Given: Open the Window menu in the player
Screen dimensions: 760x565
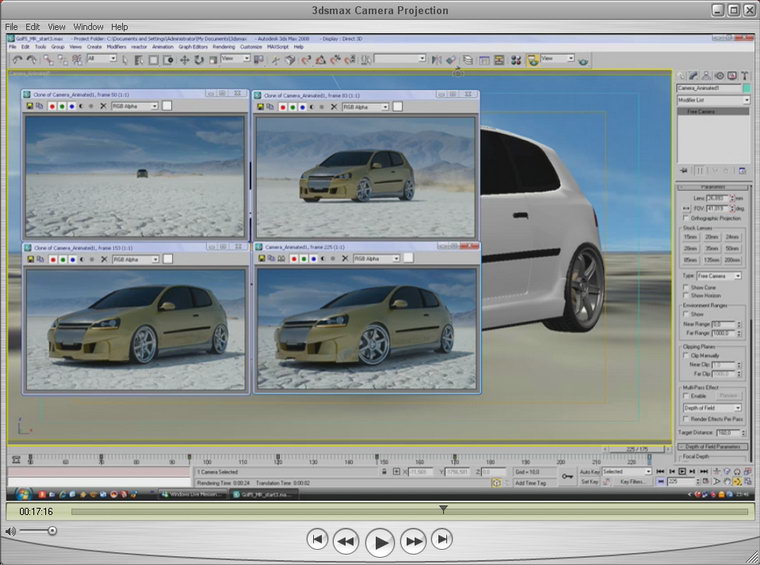Looking at the screenshot, I should tap(88, 26).
